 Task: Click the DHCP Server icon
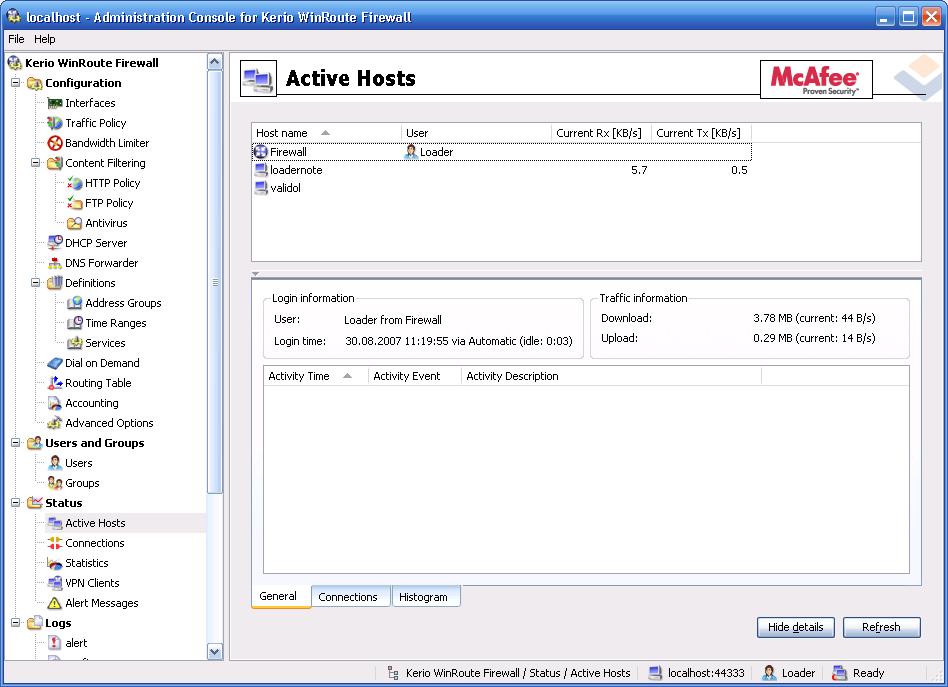coord(55,243)
